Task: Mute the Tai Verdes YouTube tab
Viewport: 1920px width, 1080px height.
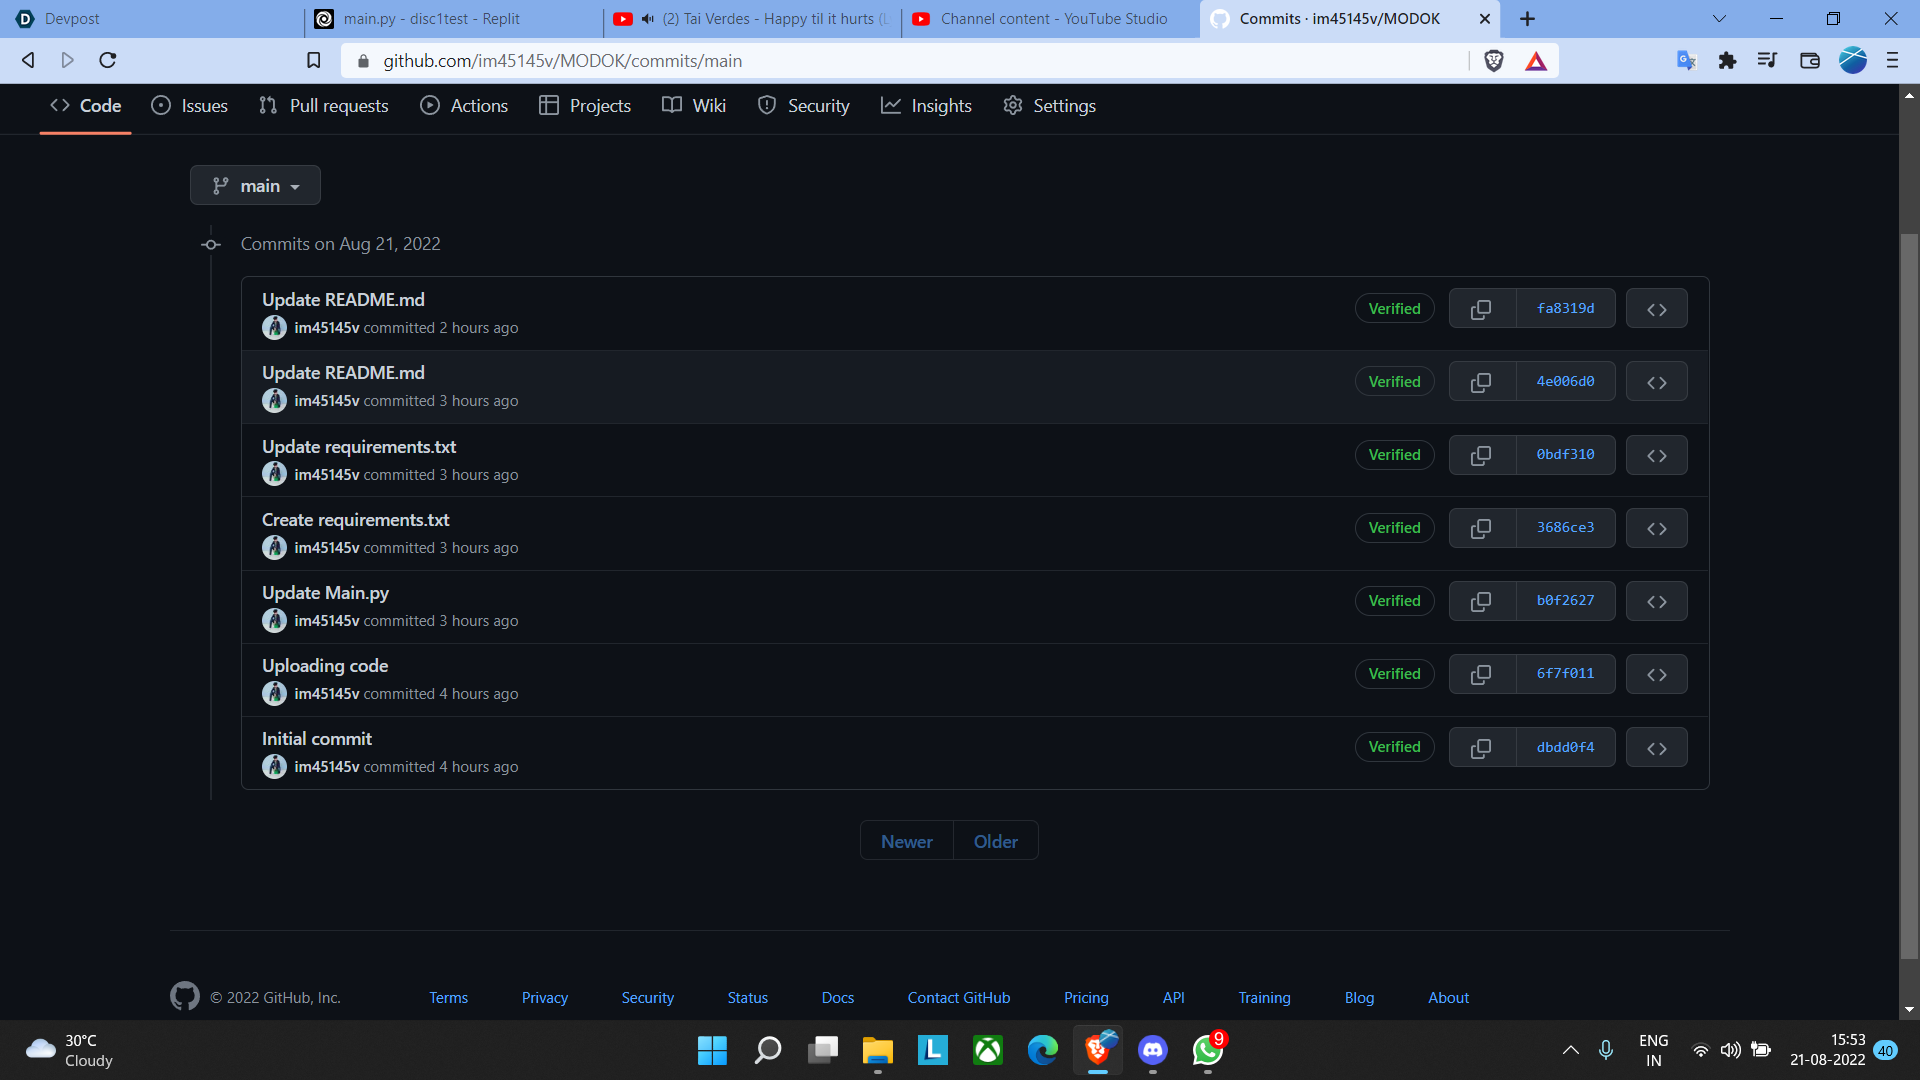Action: [648, 19]
